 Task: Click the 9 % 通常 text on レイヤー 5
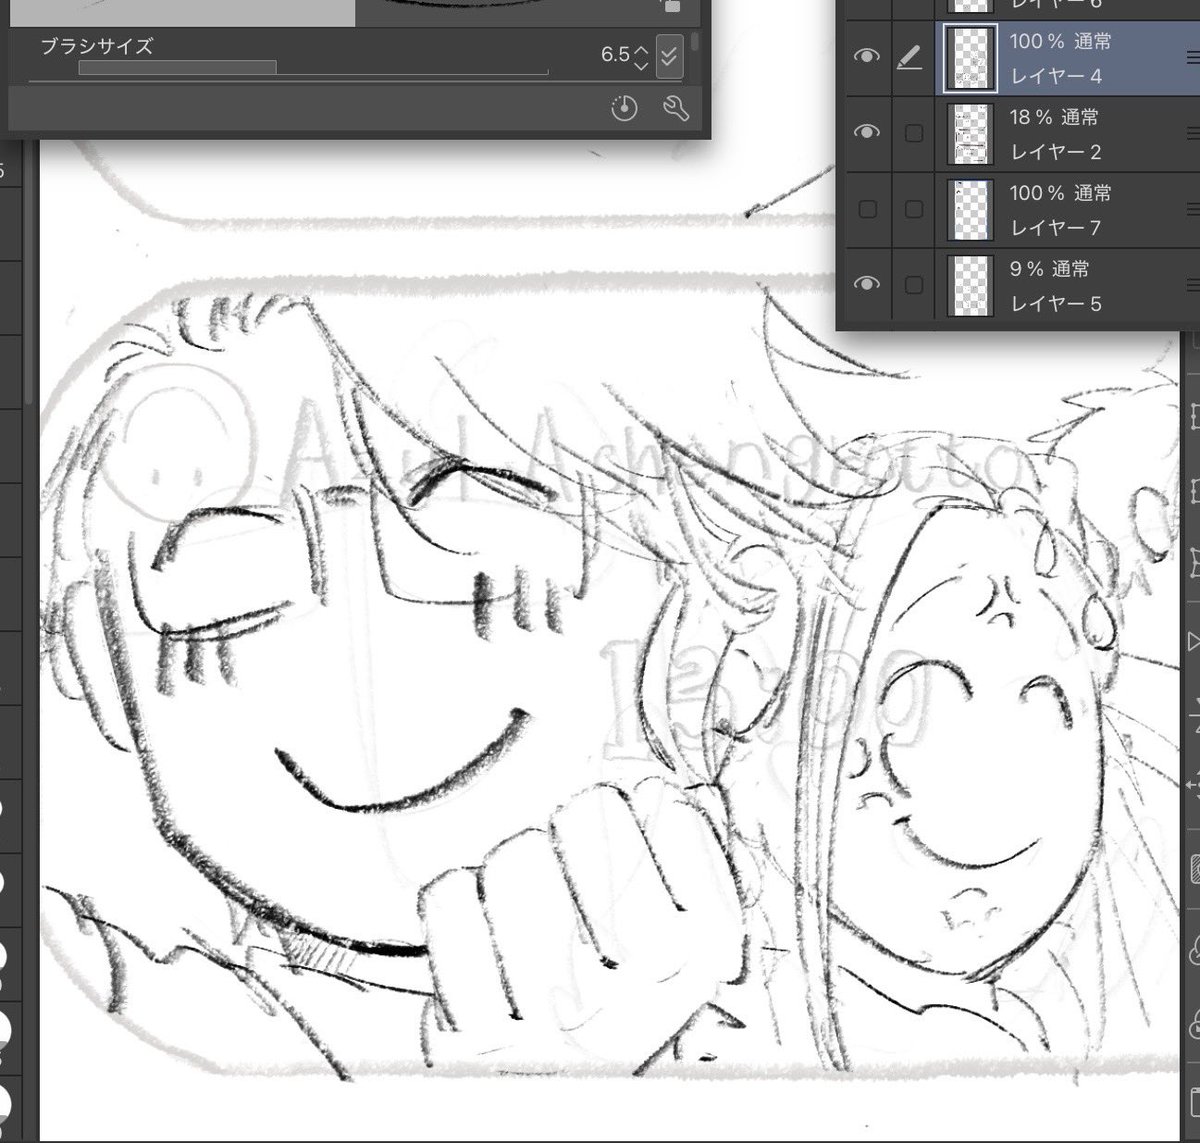[1050, 269]
